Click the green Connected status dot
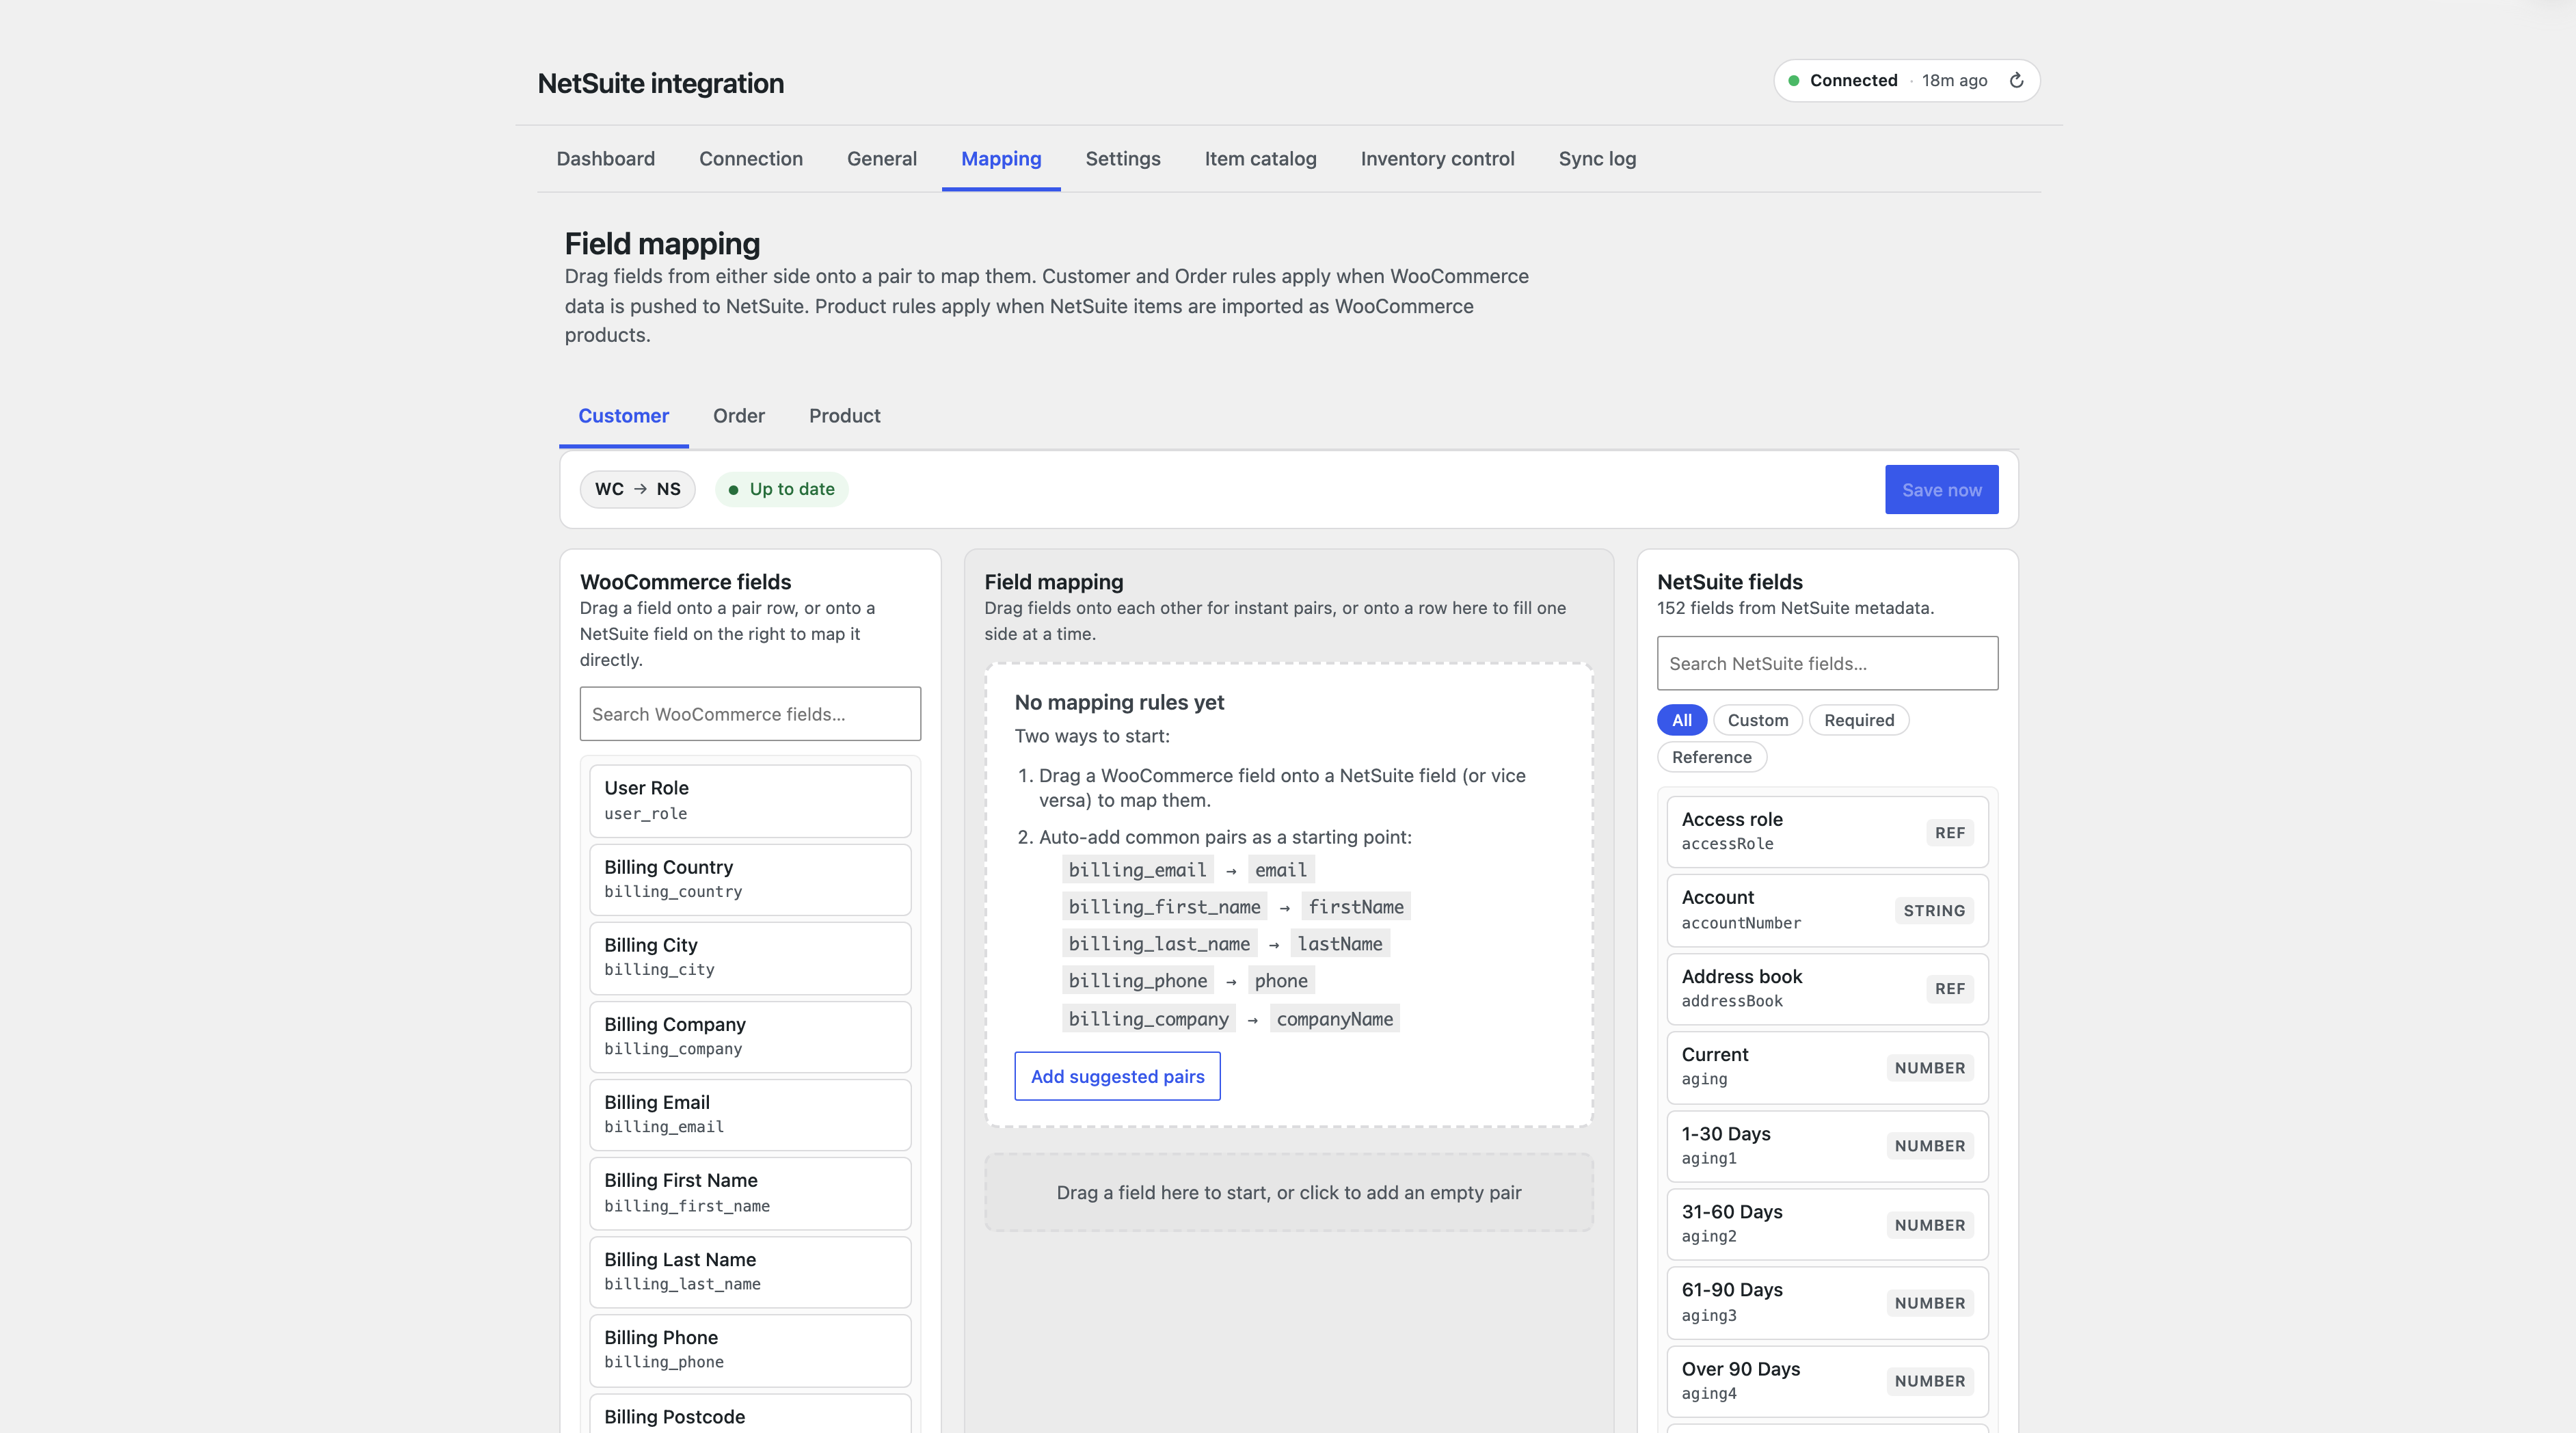The image size is (2576, 1433). point(1794,81)
